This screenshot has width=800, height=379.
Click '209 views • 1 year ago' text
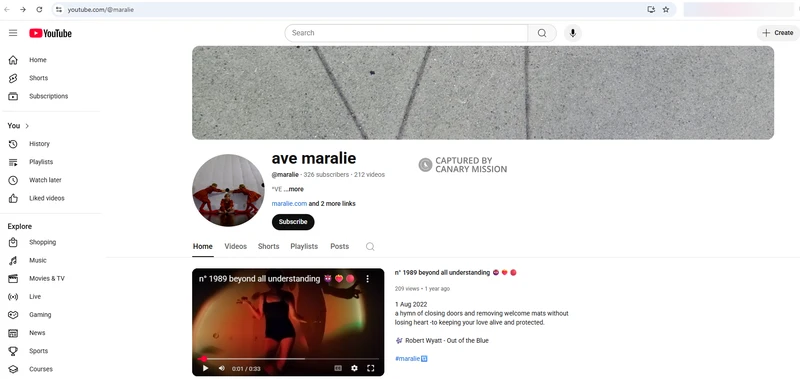click(x=422, y=289)
